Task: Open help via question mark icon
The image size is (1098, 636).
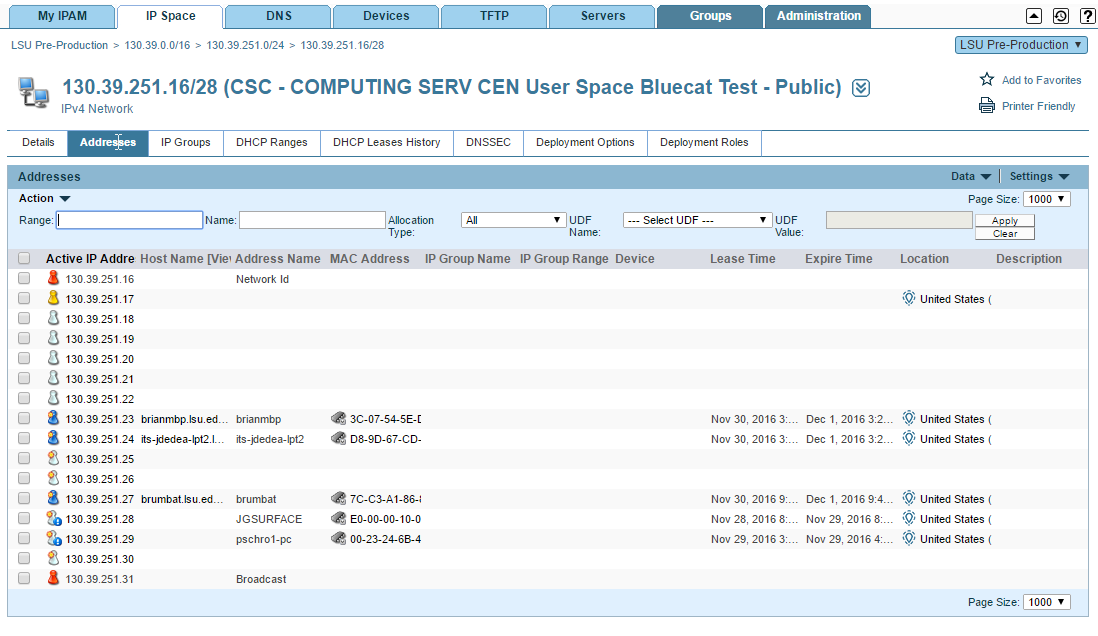Action: [x=1086, y=16]
